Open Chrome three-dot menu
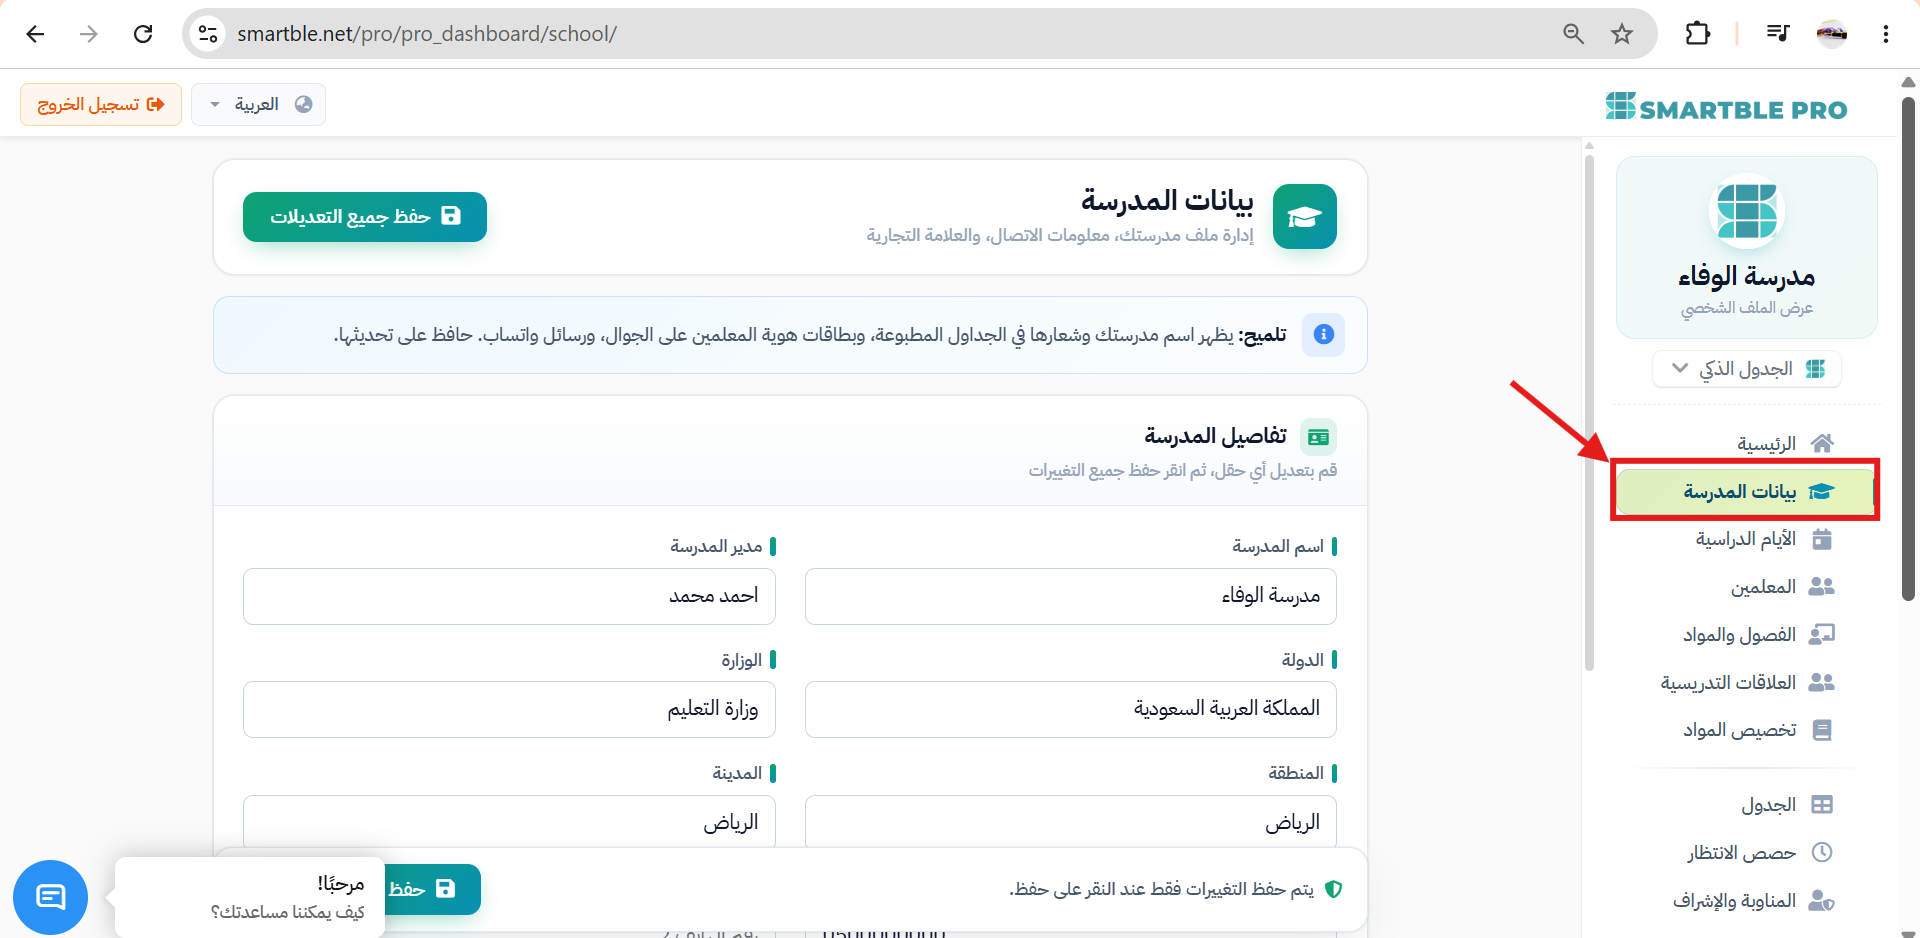Viewport: 1920px width, 938px height. coord(1886,34)
